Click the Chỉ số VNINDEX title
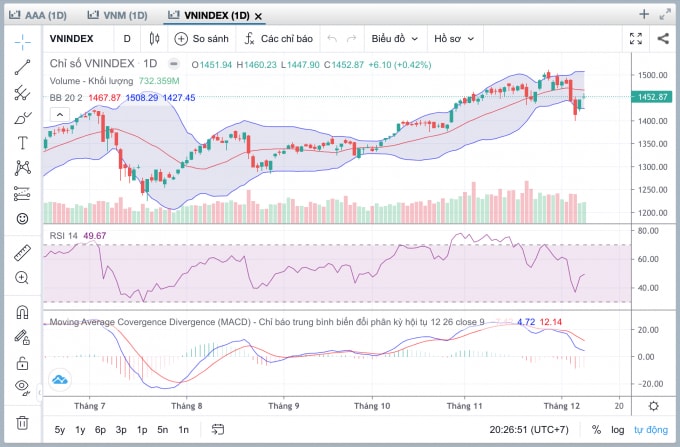 coord(92,64)
